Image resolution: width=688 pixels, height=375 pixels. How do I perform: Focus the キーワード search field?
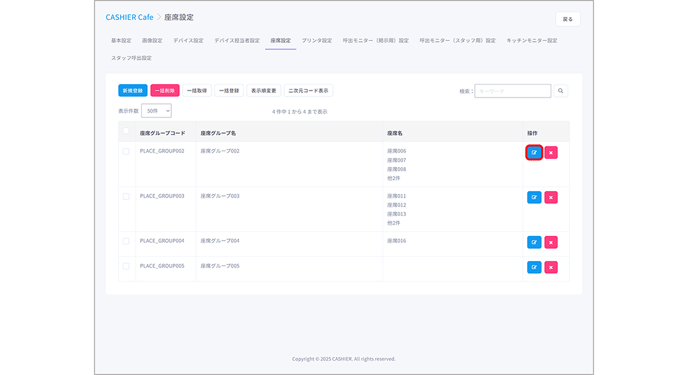click(x=512, y=91)
